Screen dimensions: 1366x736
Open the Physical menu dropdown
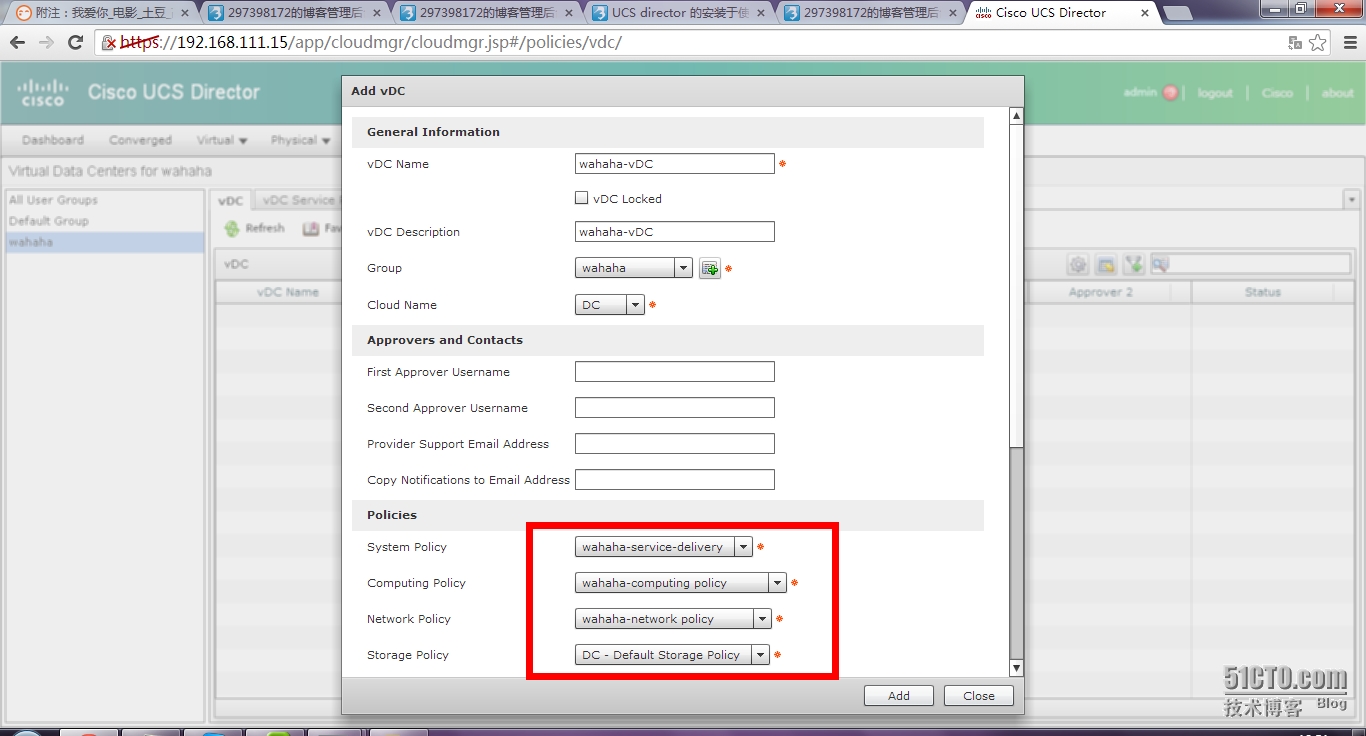300,140
